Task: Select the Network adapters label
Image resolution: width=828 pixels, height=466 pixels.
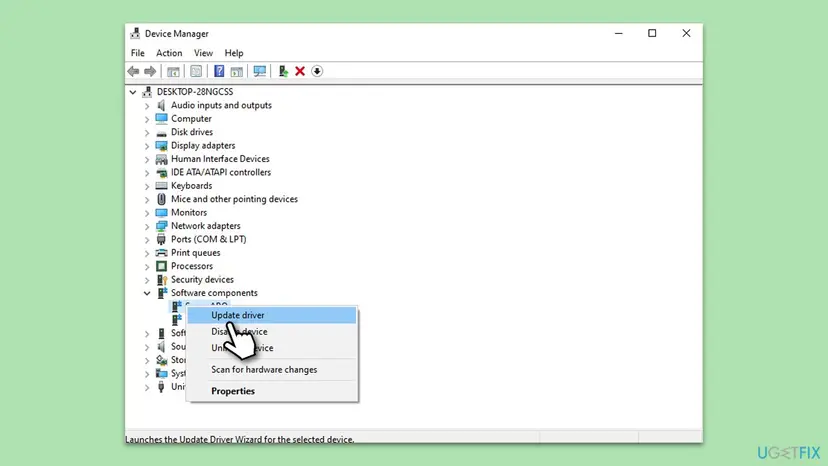Action: tap(205, 226)
